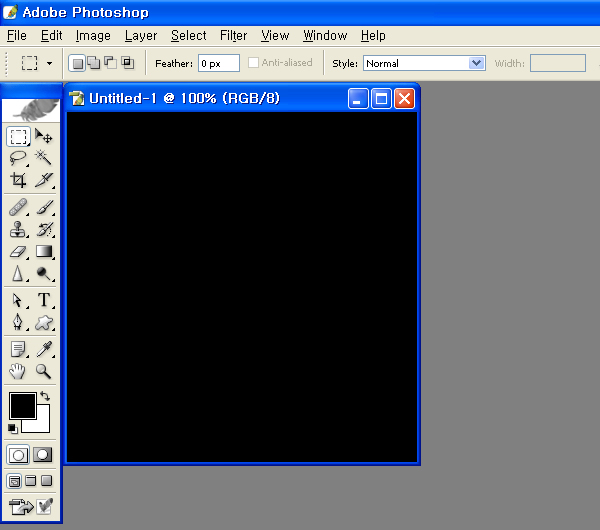The width and height of the screenshot is (600, 530).
Task: Open the Image menu
Action: (x=93, y=36)
